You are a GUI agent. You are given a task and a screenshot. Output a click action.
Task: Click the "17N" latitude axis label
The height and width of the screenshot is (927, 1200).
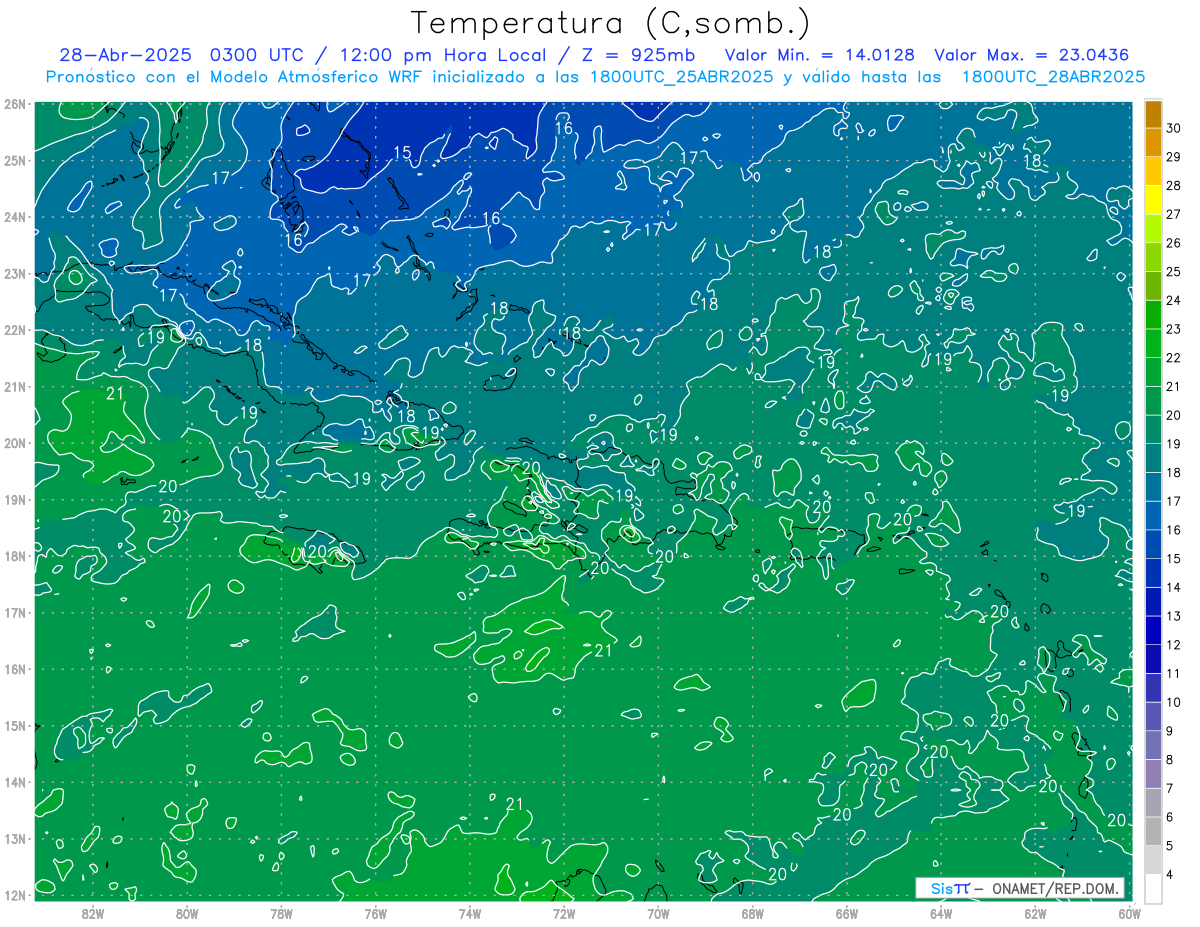pyautogui.click(x=15, y=613)
